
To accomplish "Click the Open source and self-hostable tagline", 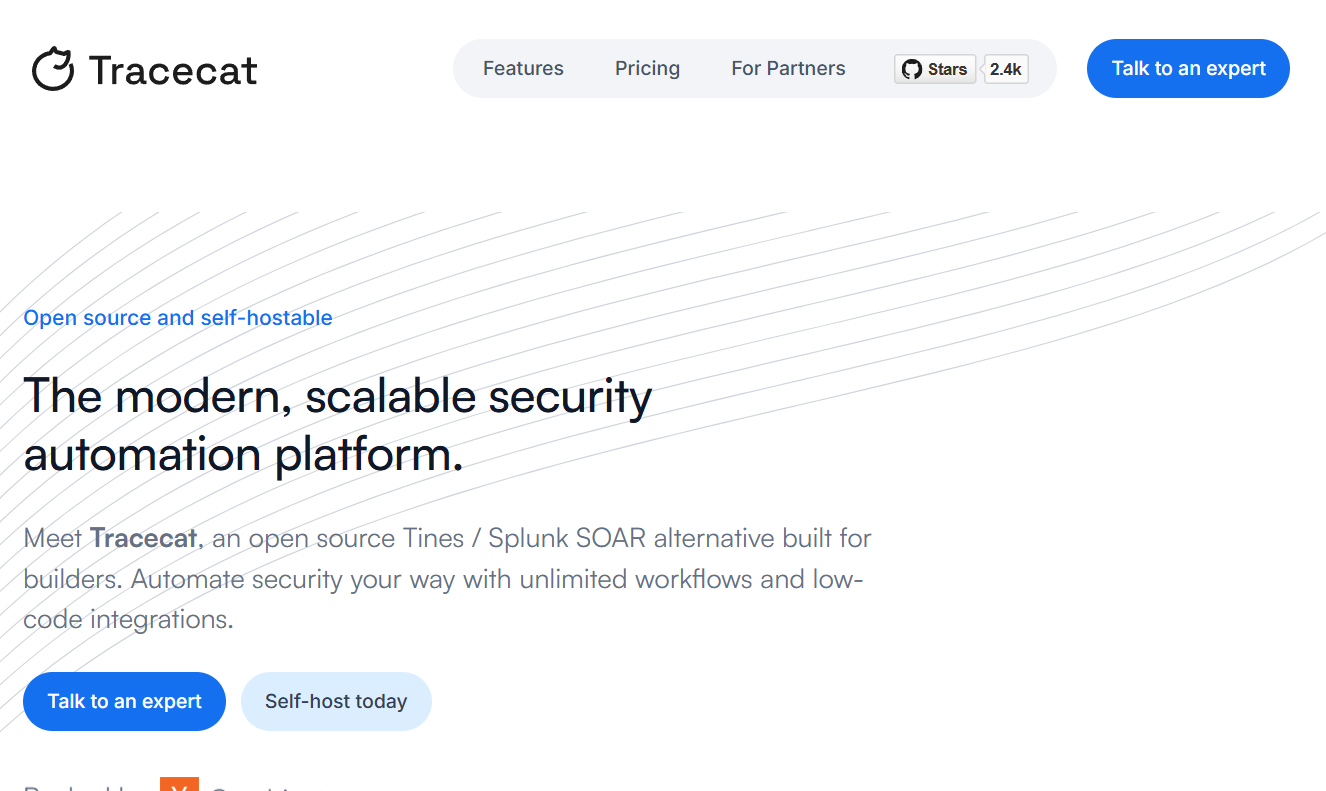I will (178, 318).
